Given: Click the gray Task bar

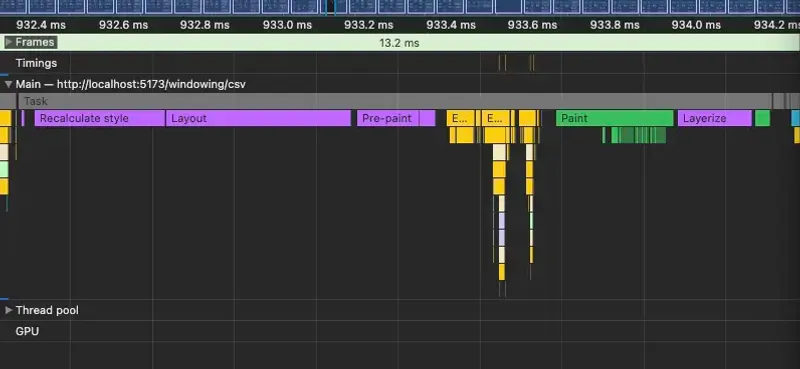Looking at the screenshot, I should 395,101.
